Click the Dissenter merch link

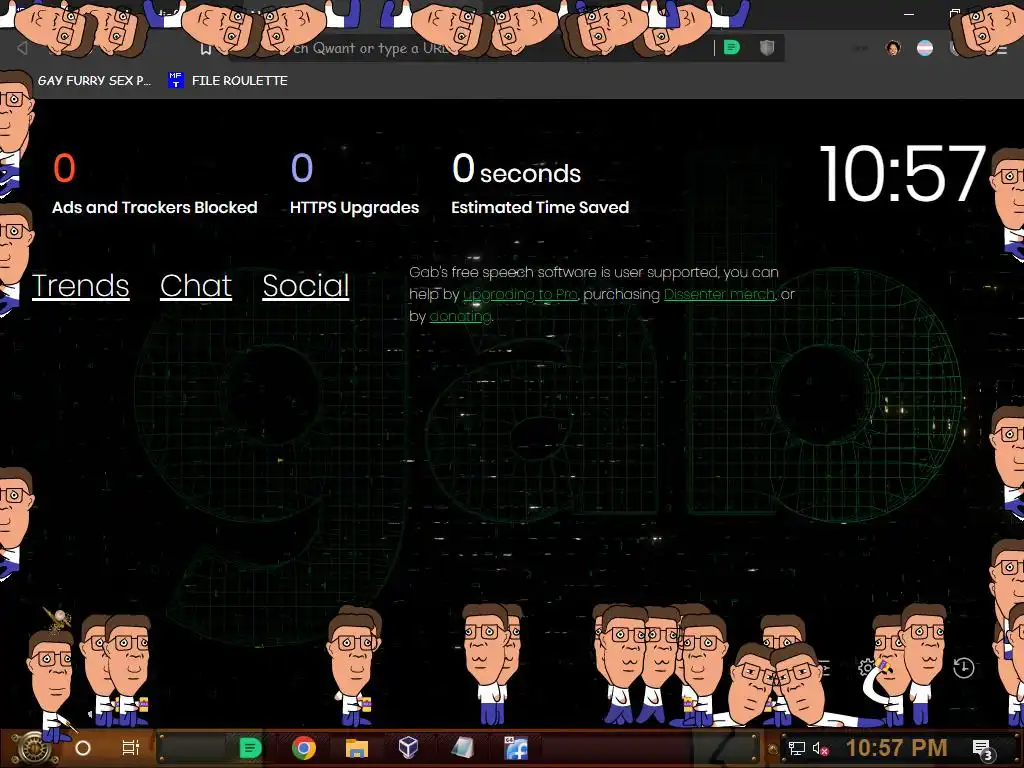point(719,295)
